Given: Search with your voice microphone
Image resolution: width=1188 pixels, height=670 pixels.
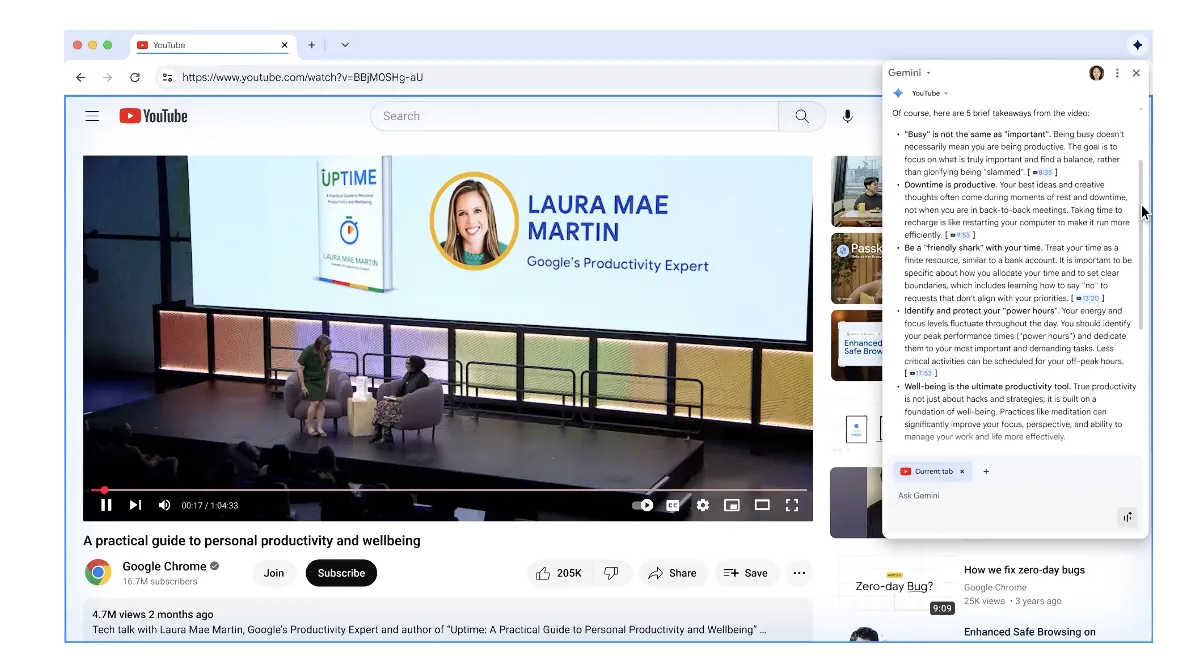Looking at the screenshot, I should tap(847, 116).
